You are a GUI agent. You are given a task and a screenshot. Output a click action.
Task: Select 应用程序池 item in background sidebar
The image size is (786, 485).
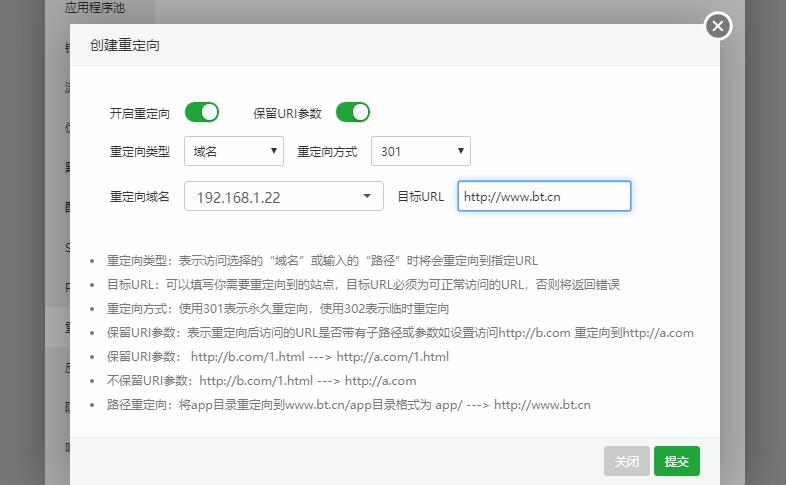tap(95, 8)
